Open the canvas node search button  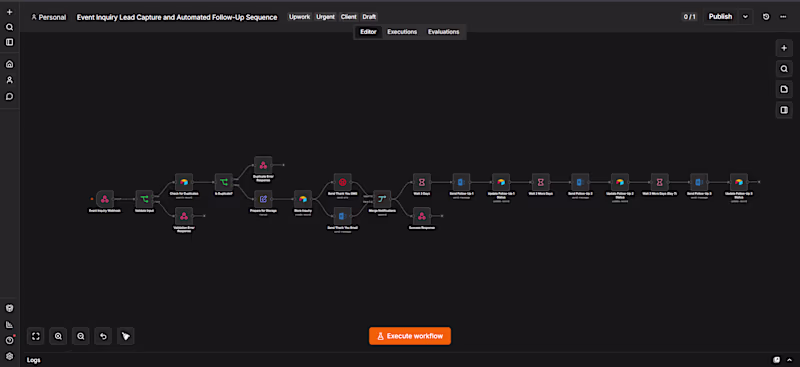point(784,69)
